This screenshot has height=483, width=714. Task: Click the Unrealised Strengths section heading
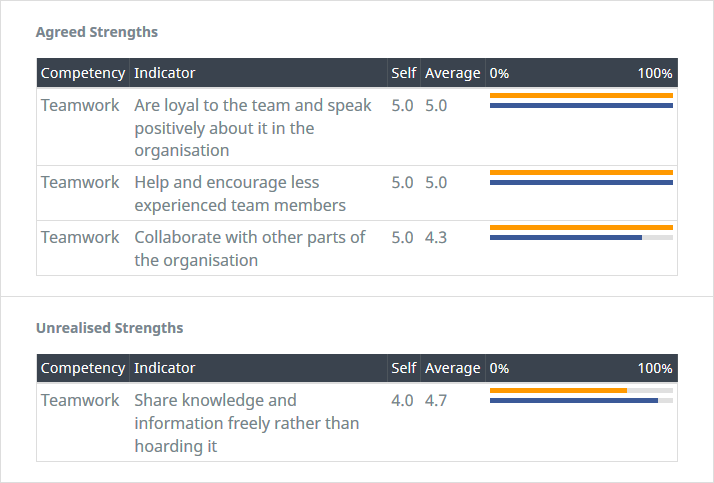point(110,328)
